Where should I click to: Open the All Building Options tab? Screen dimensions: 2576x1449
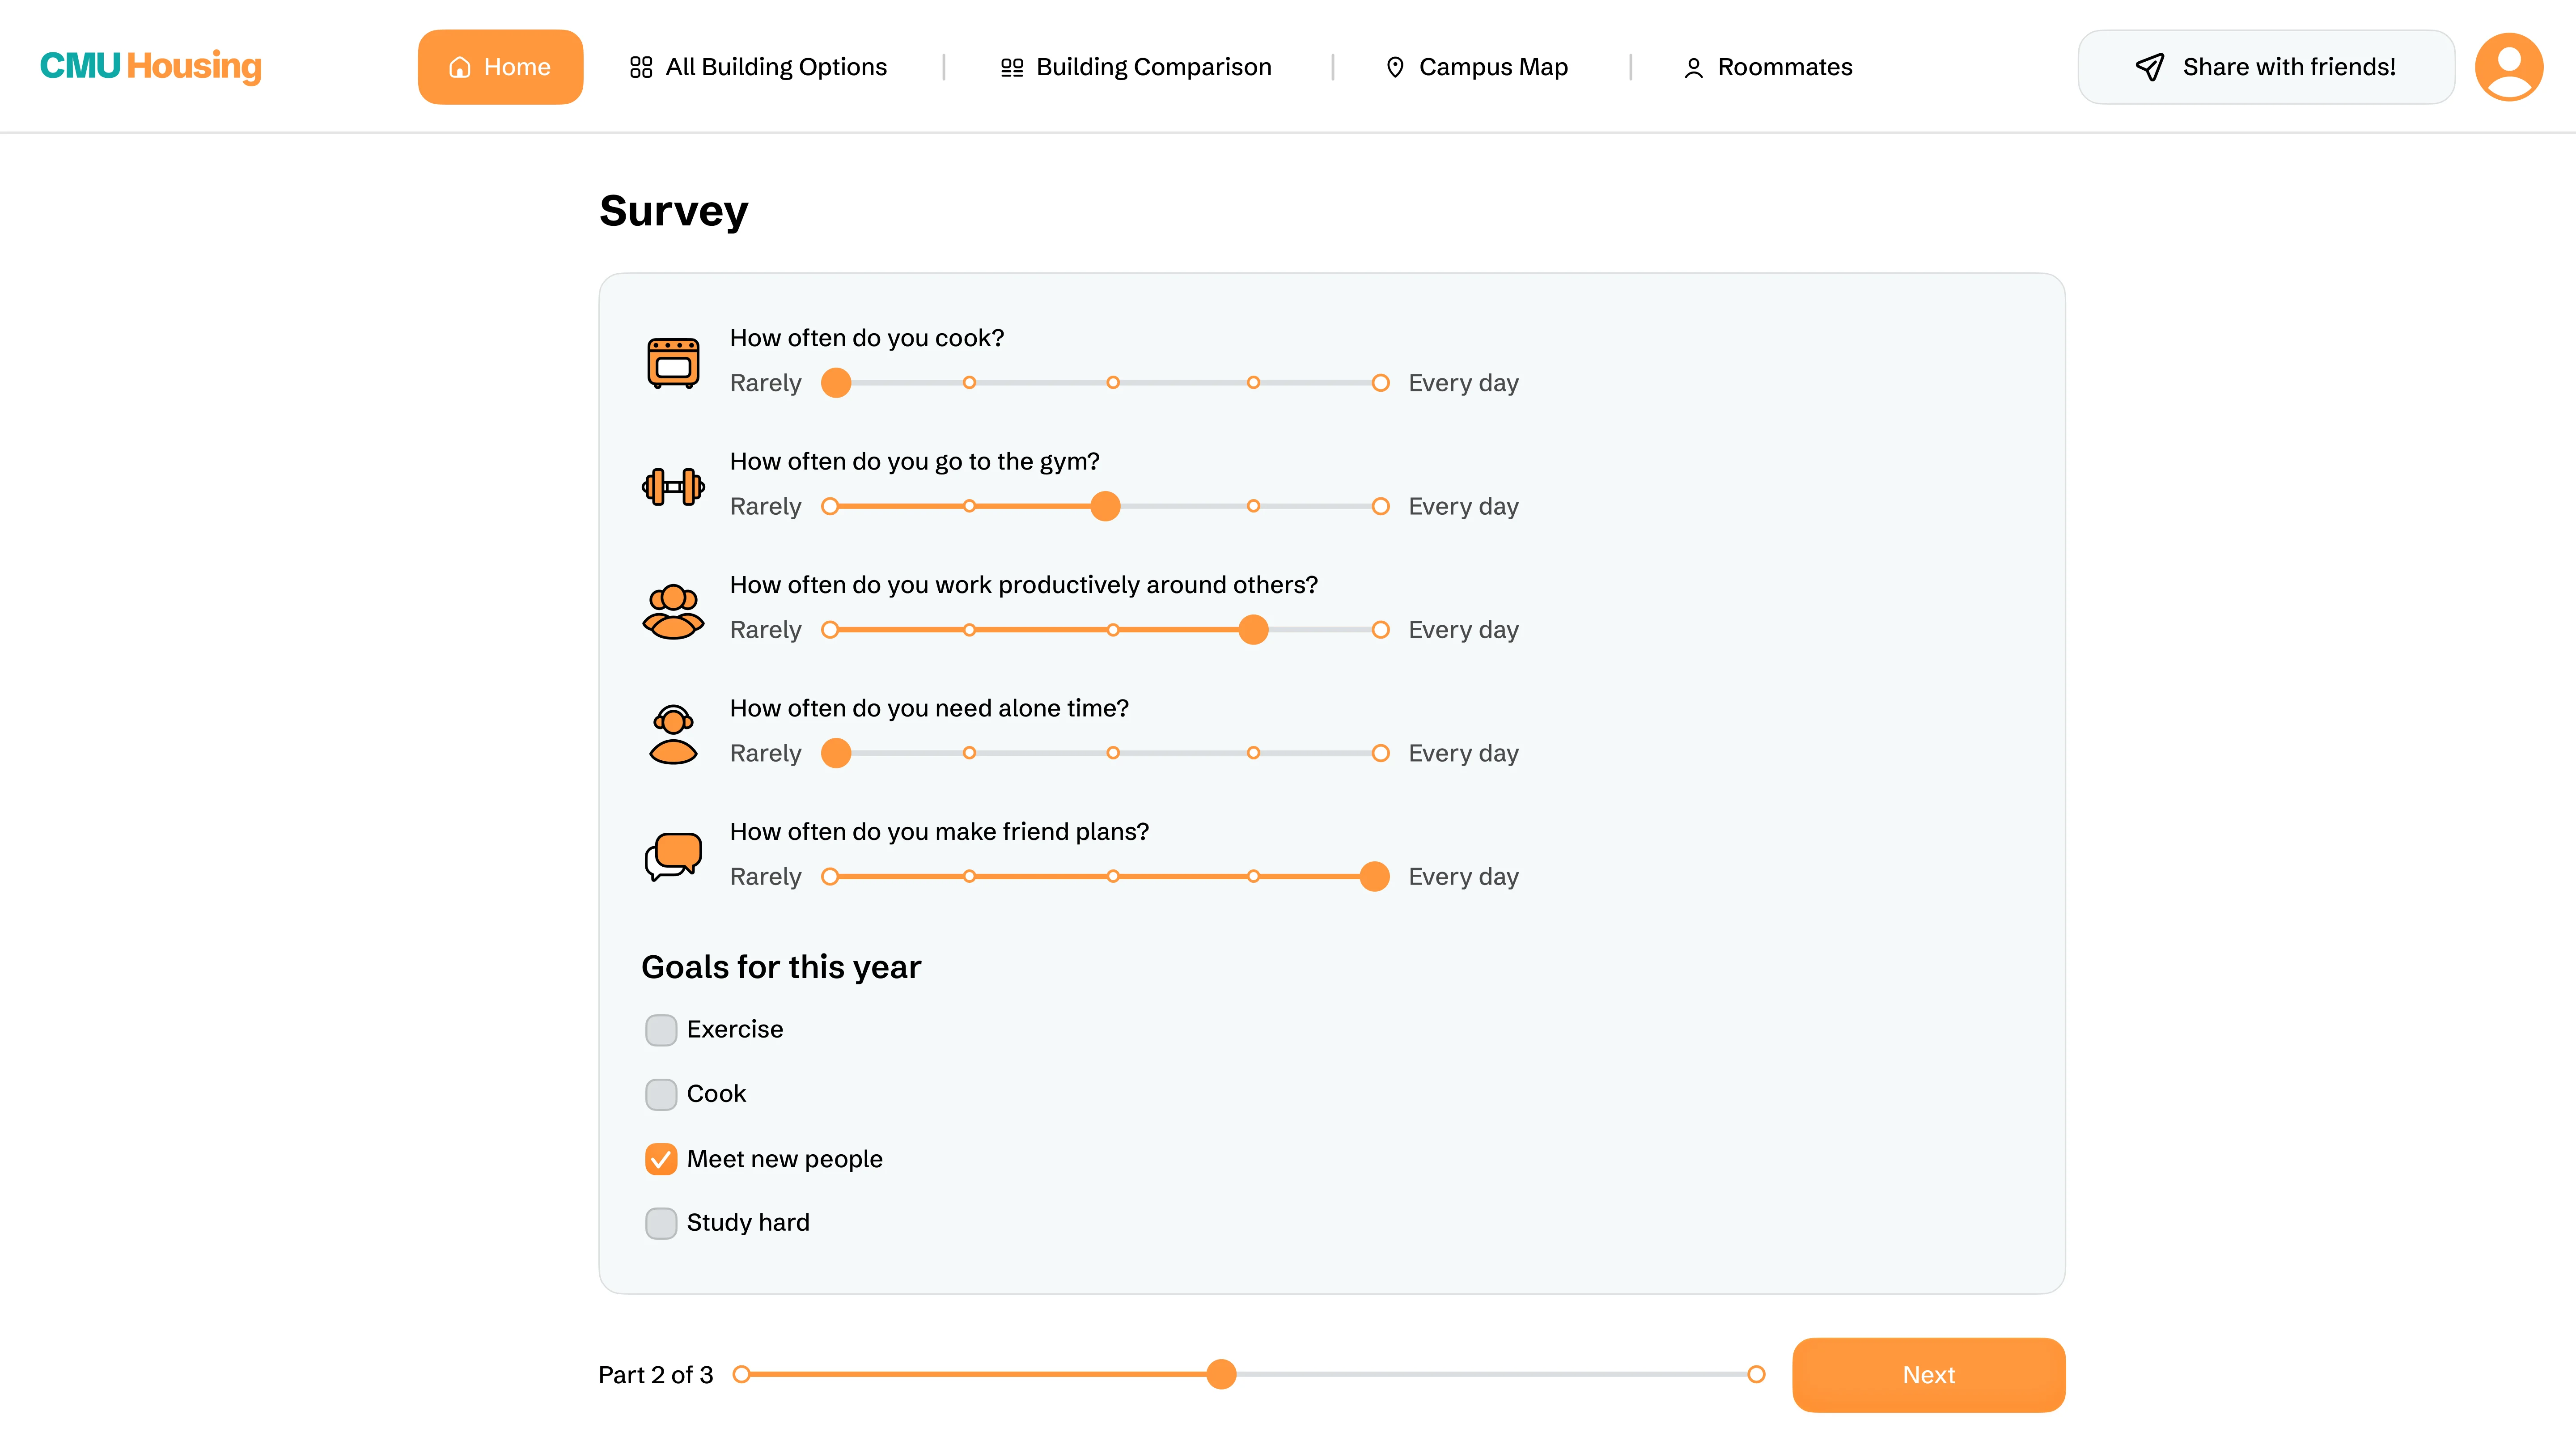click(758, 67)
